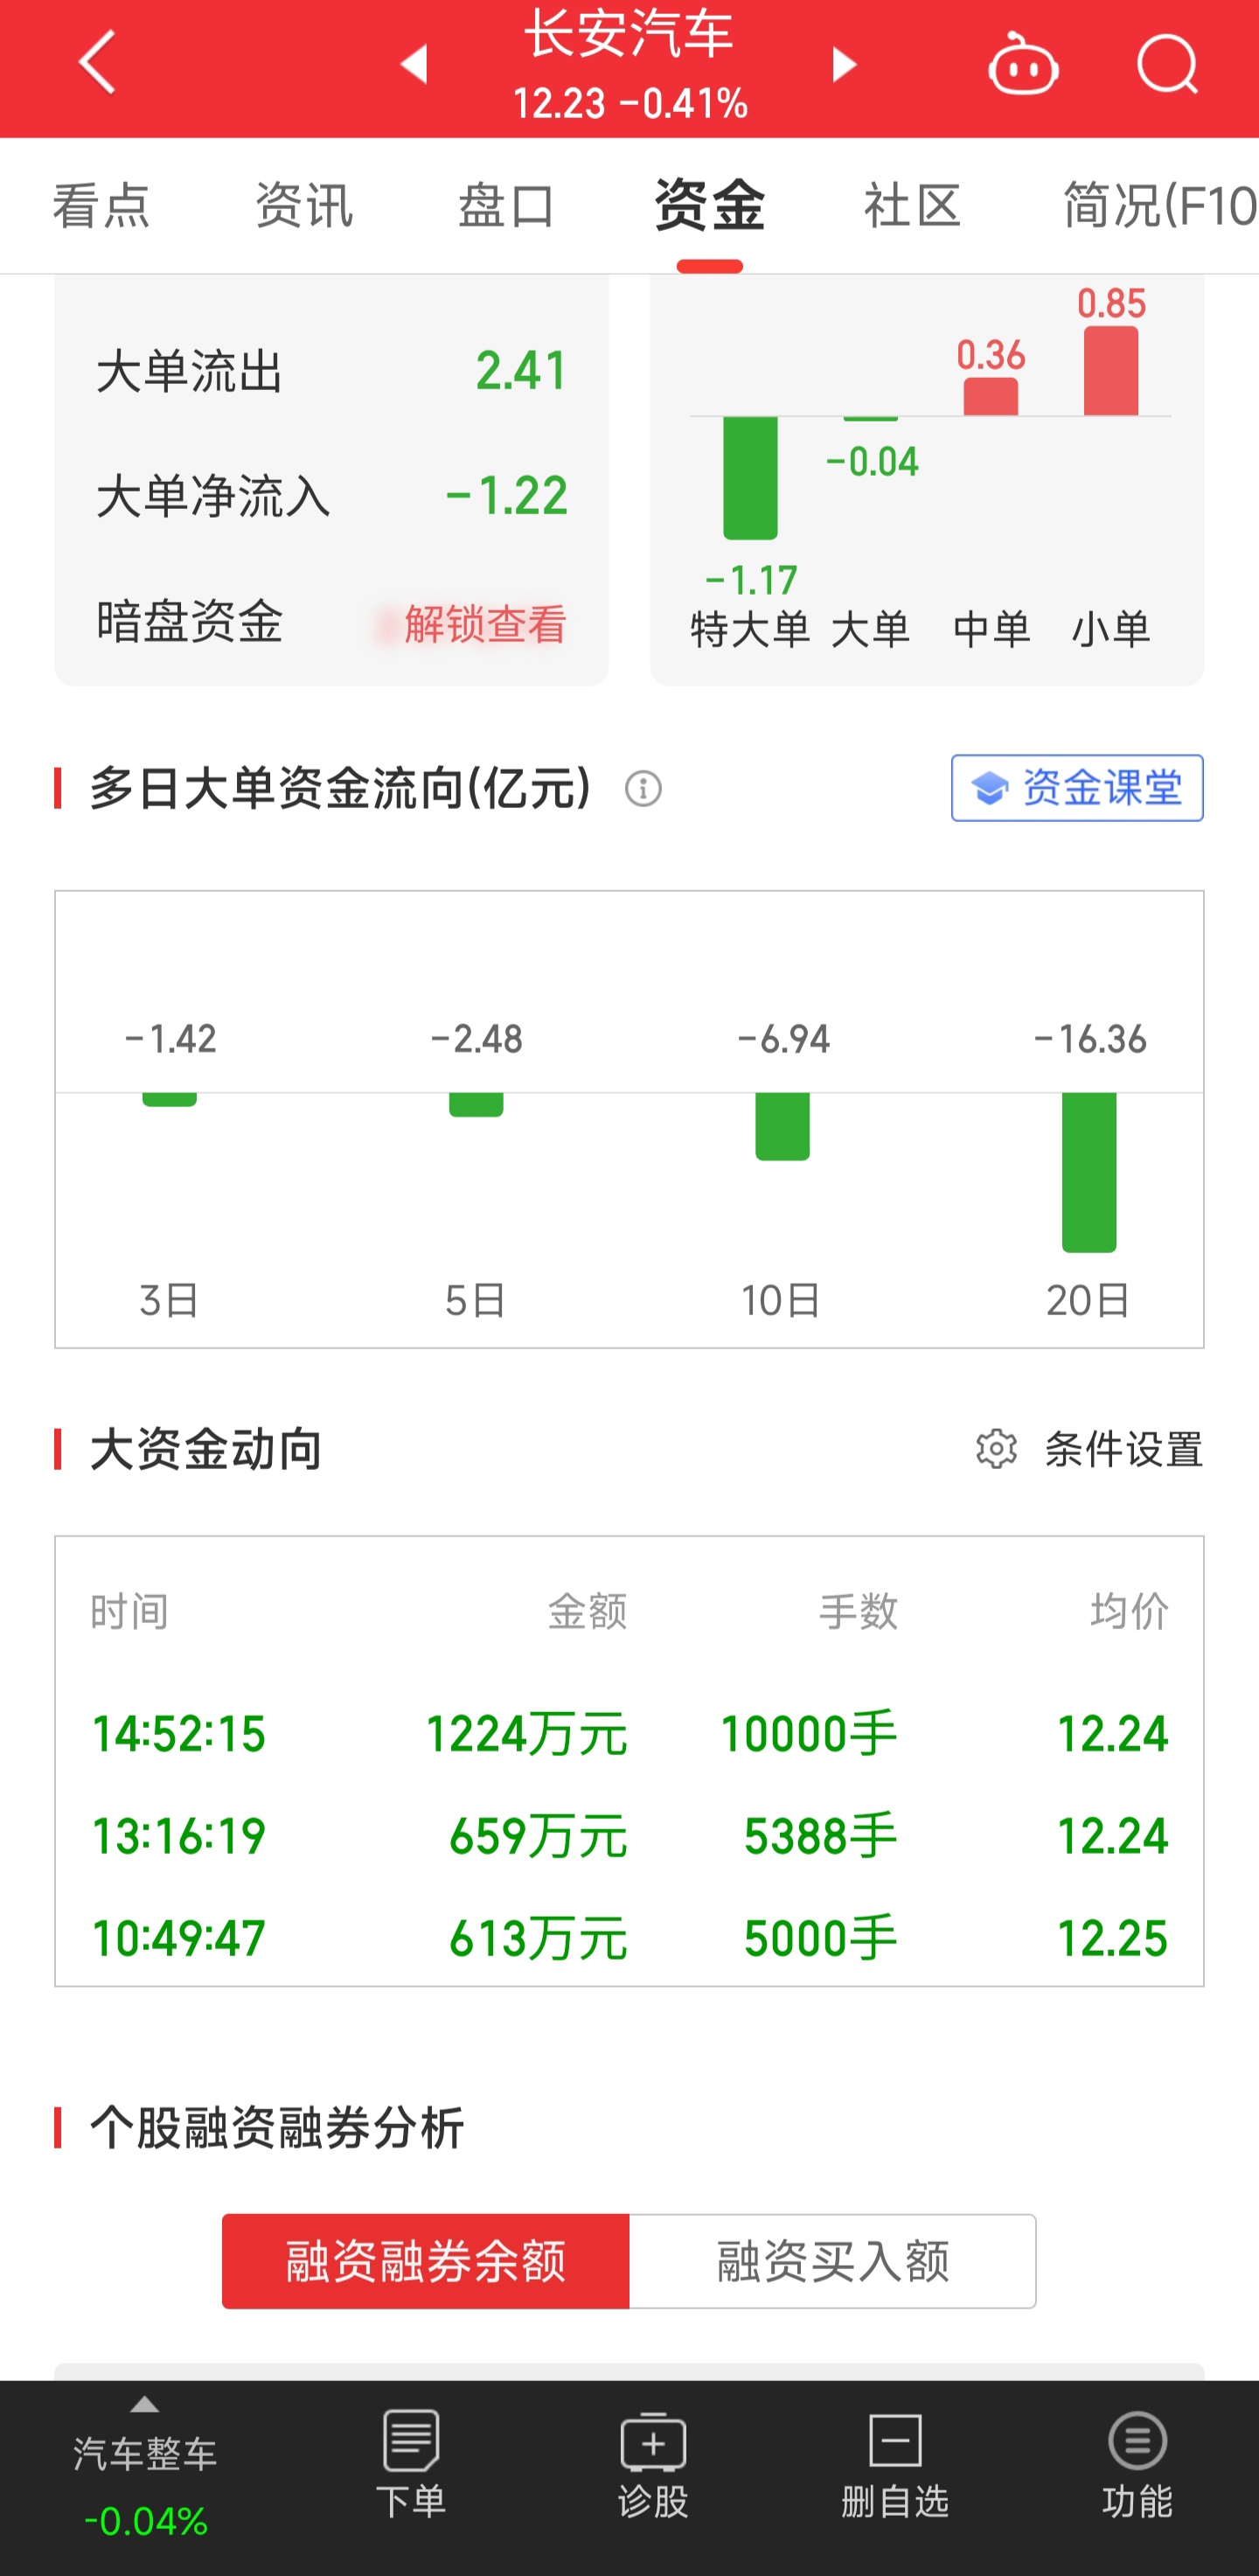Tap 解锁查看 to unlock 暗盘资金

pos(485,624)
